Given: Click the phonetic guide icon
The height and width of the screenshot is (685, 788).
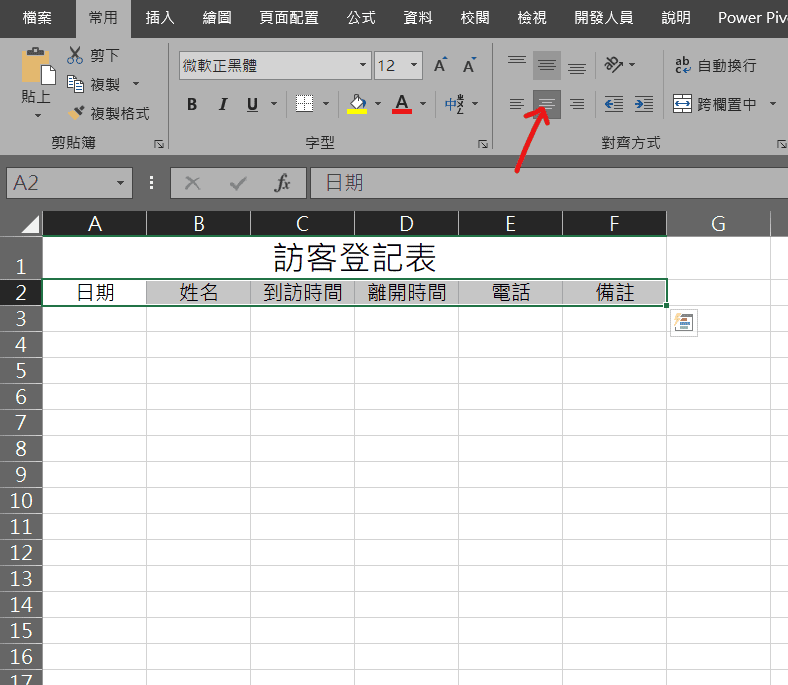Looking at the screenshot, I should [x=454, y=104].
